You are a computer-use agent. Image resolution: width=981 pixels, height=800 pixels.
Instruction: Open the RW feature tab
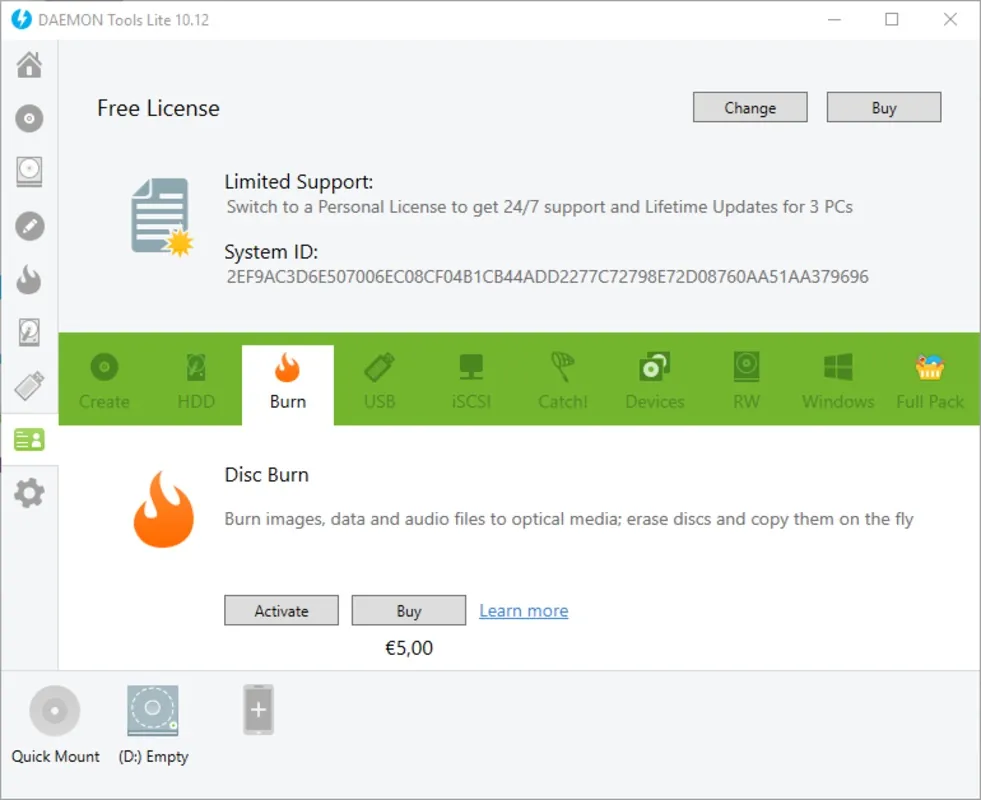click(x=746, y=380)
